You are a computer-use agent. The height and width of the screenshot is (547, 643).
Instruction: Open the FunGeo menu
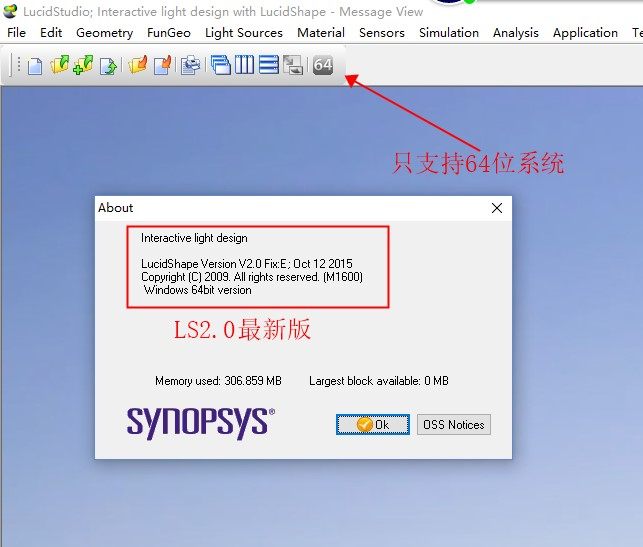click(168, 32)
